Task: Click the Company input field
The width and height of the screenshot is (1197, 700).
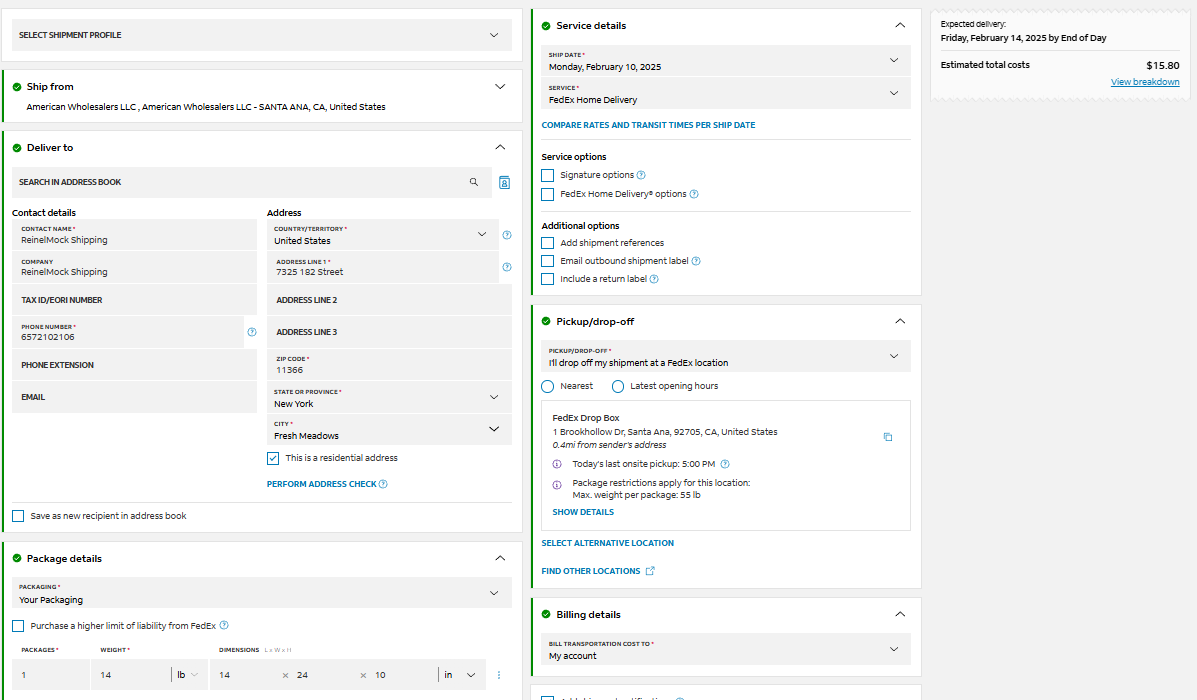Action: [x=134, y=267]
